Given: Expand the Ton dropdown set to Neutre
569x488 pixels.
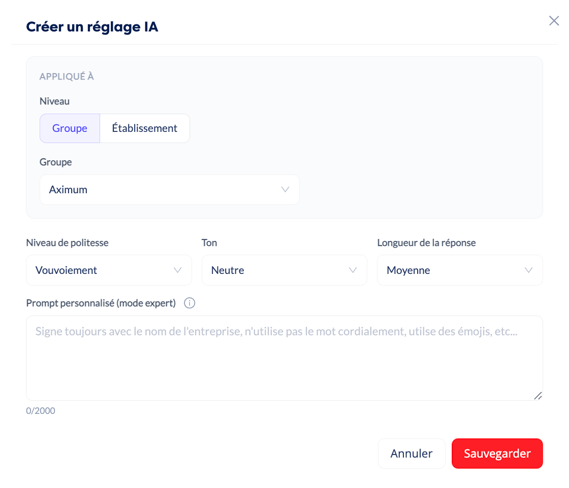Looking at the screenshot, I should click(x=284, y=270).
